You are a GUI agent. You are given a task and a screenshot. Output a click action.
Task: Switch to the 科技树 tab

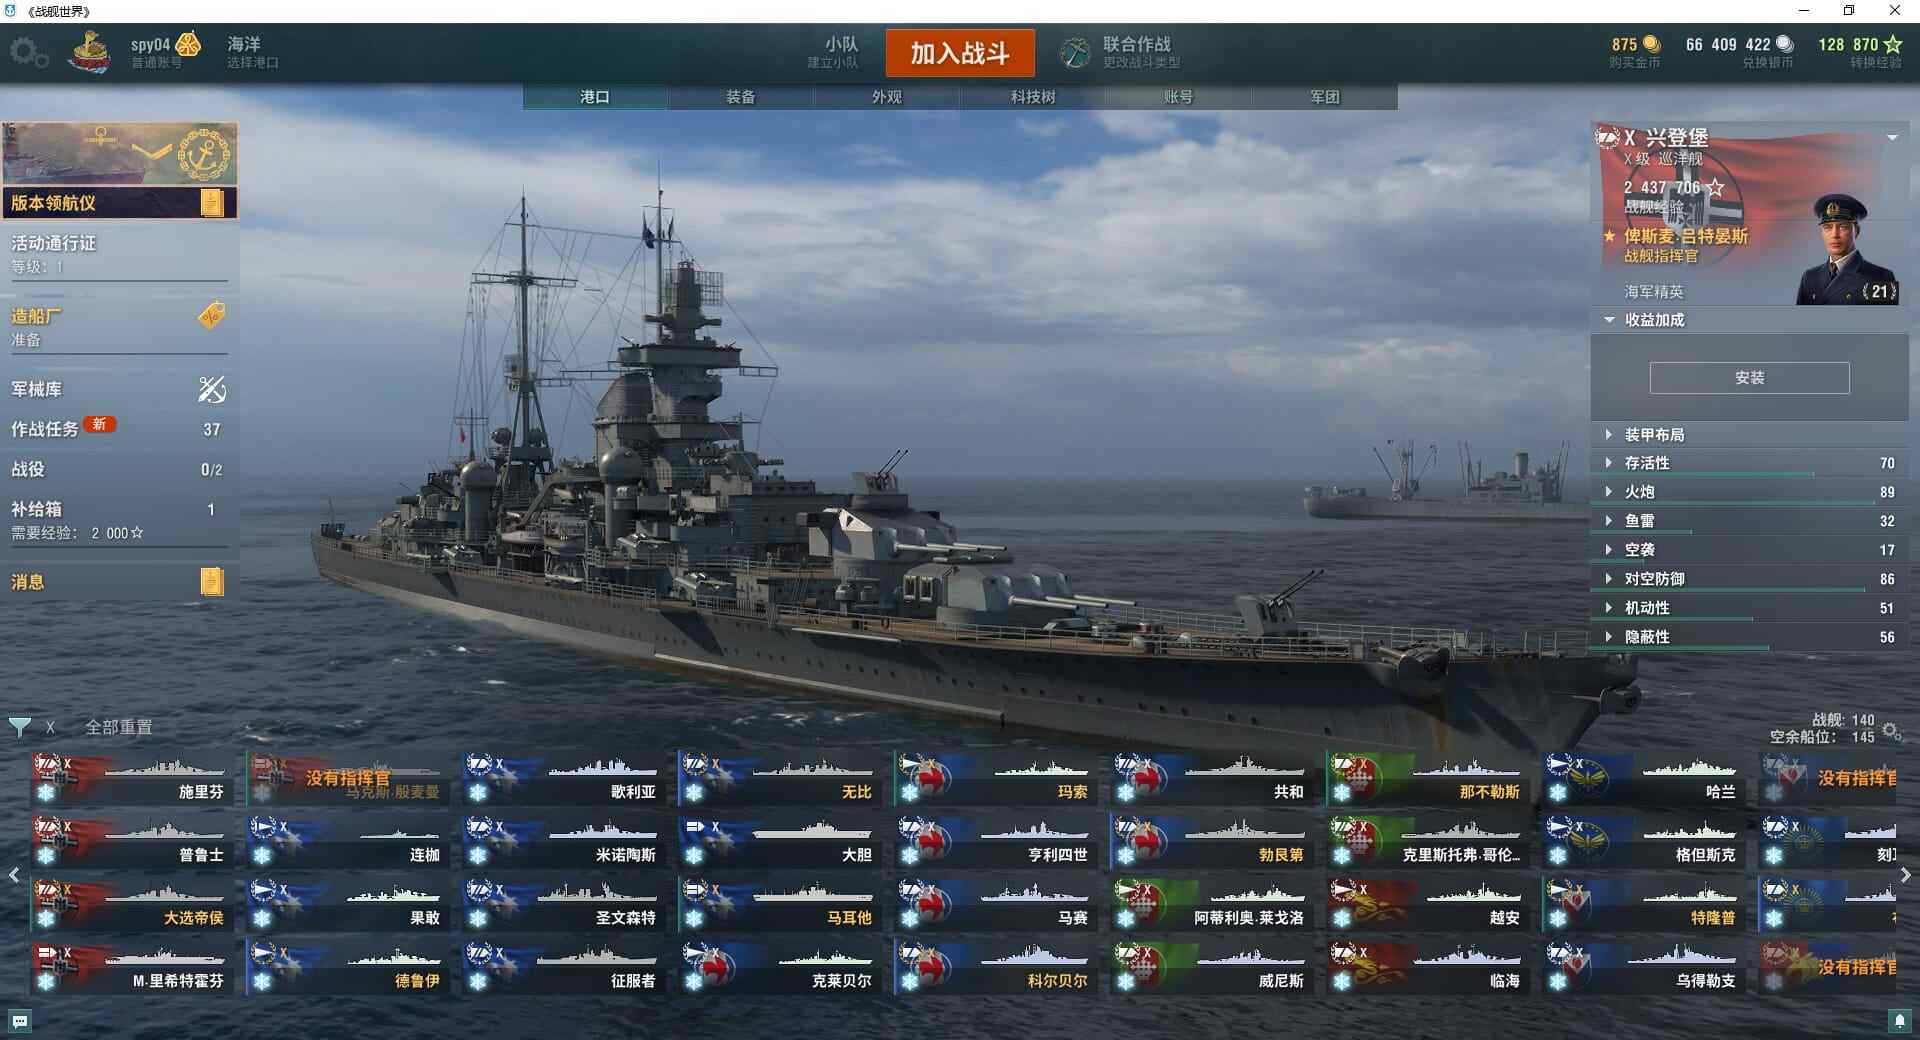click(1033, 97)
